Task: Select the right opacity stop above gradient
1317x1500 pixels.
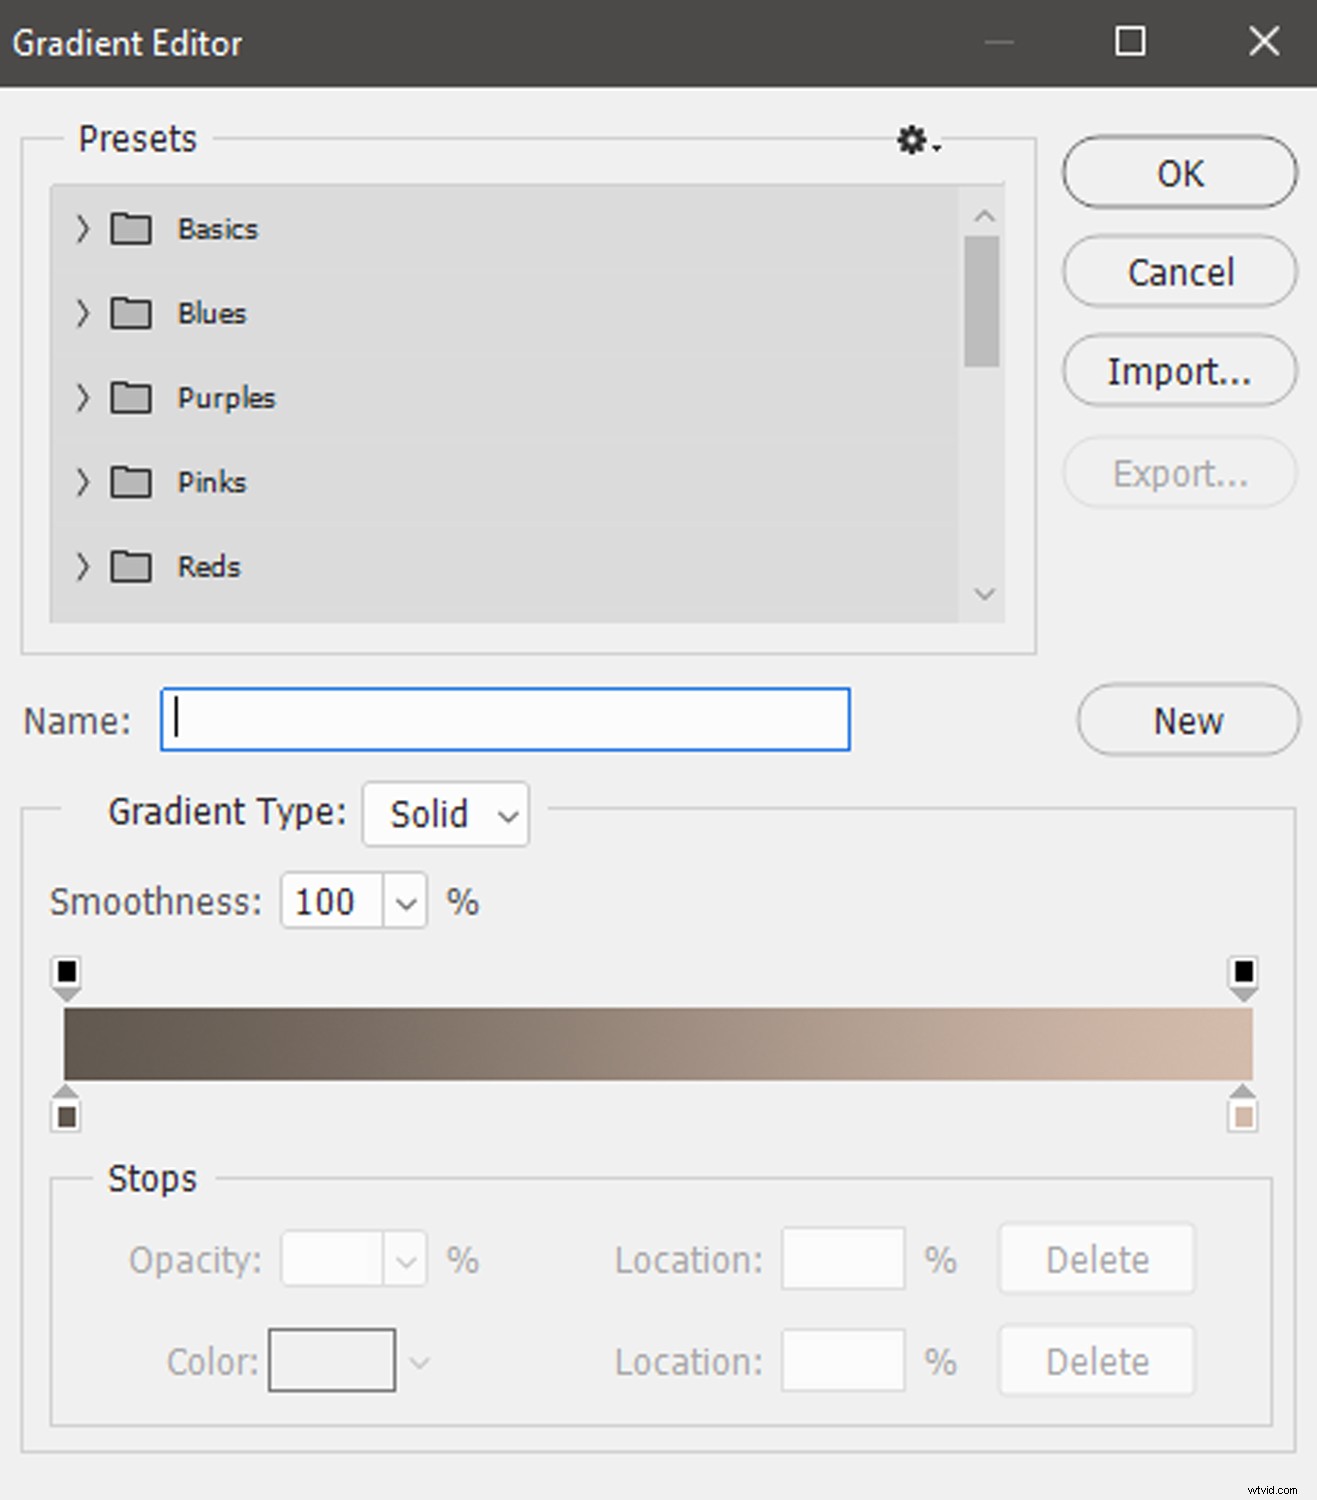Action: click(x=1243, y=974)
